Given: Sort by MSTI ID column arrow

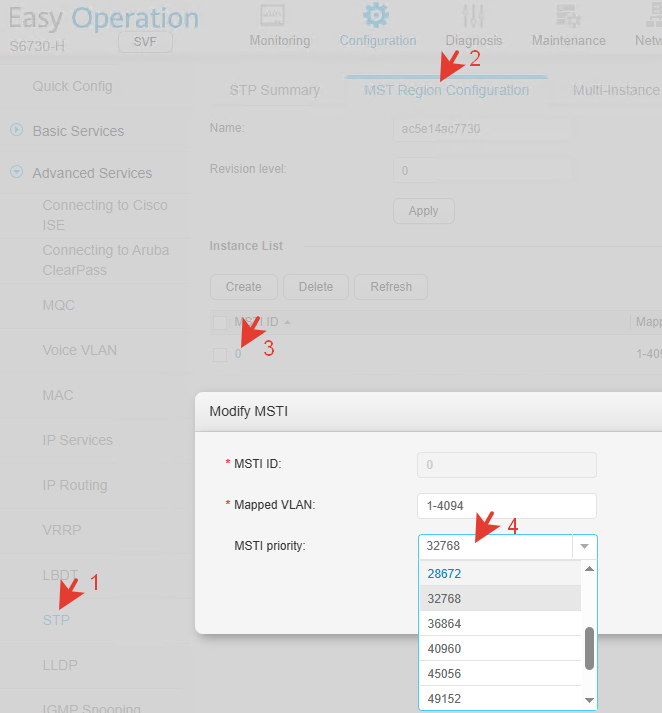Looking at the screenshot, I should tap(287, 322).
